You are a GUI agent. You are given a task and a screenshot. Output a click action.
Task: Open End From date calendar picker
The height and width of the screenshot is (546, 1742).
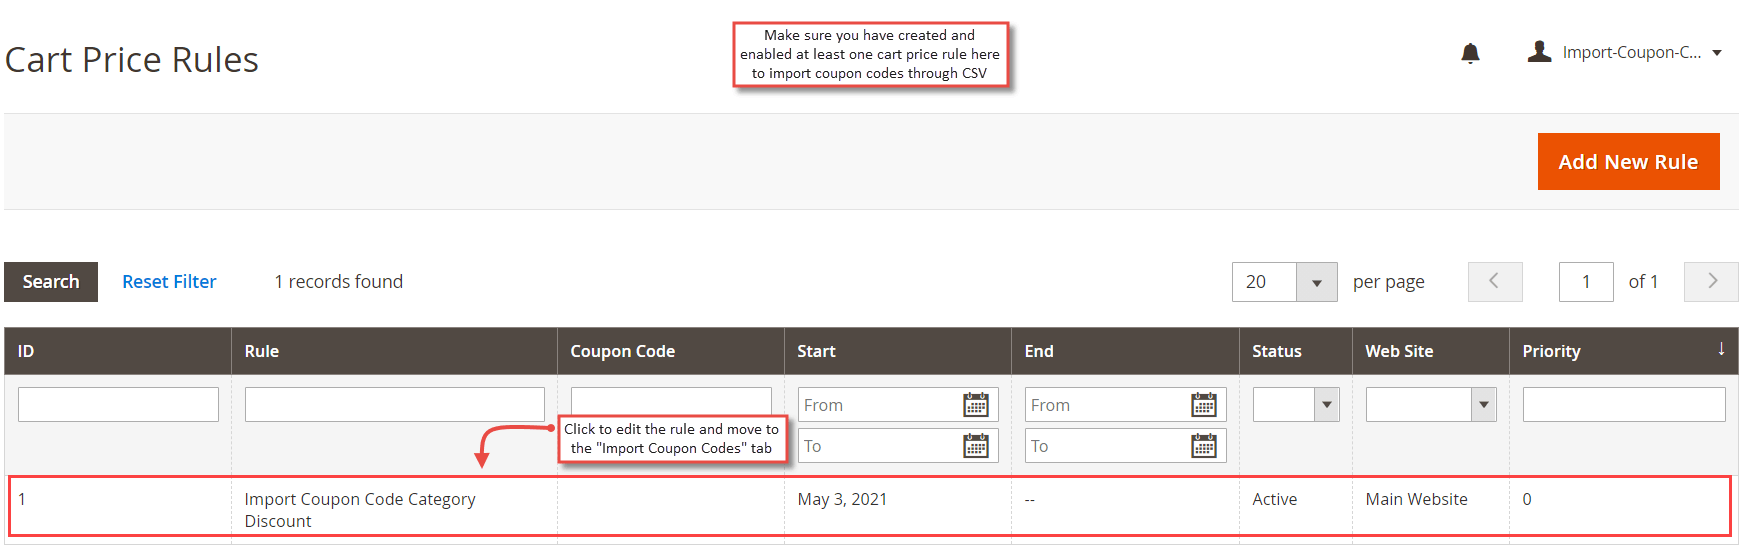[x=1204, y=405]
